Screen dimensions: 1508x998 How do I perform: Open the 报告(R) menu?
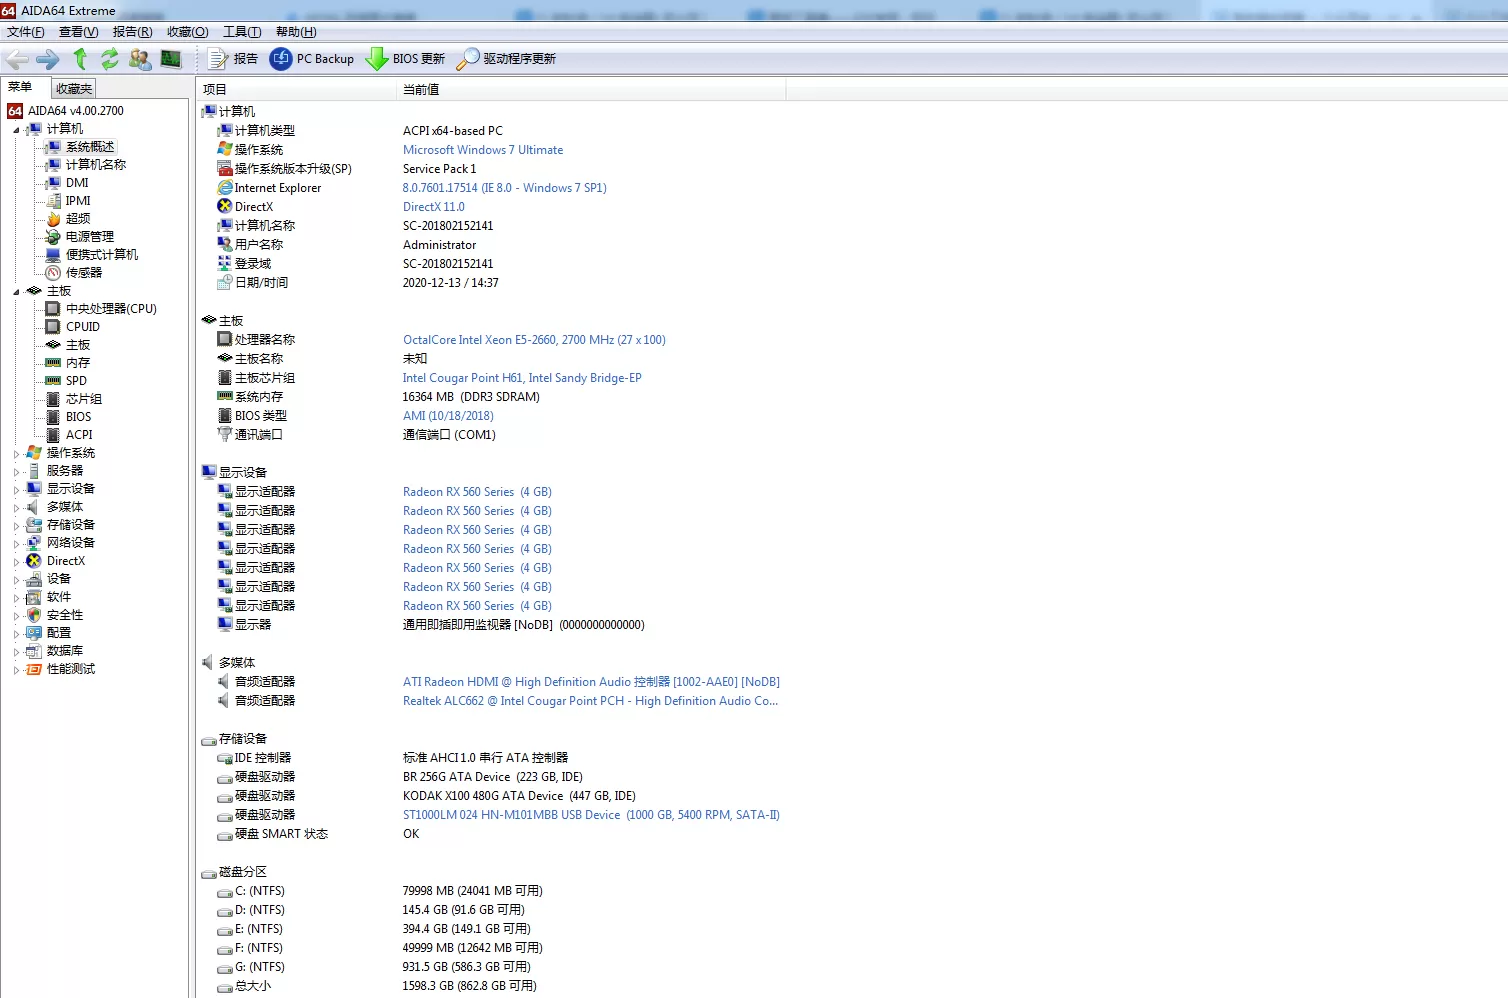coord(133,32)
